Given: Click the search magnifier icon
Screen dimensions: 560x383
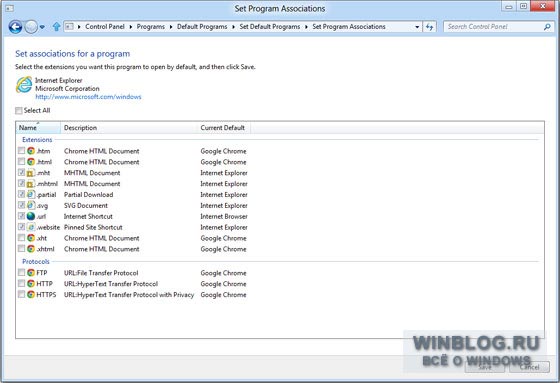Looking at the screenshot, I should [547, 27].
